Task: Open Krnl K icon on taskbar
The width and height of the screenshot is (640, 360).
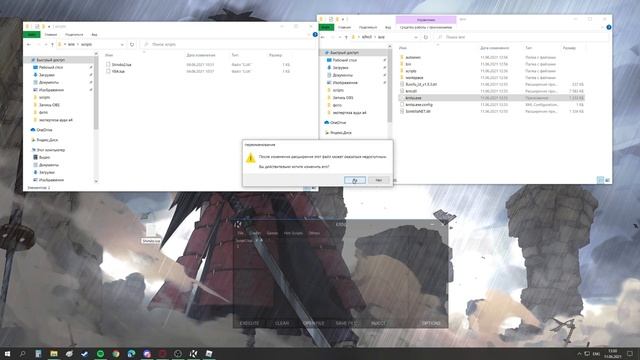Action: [193, 353]
